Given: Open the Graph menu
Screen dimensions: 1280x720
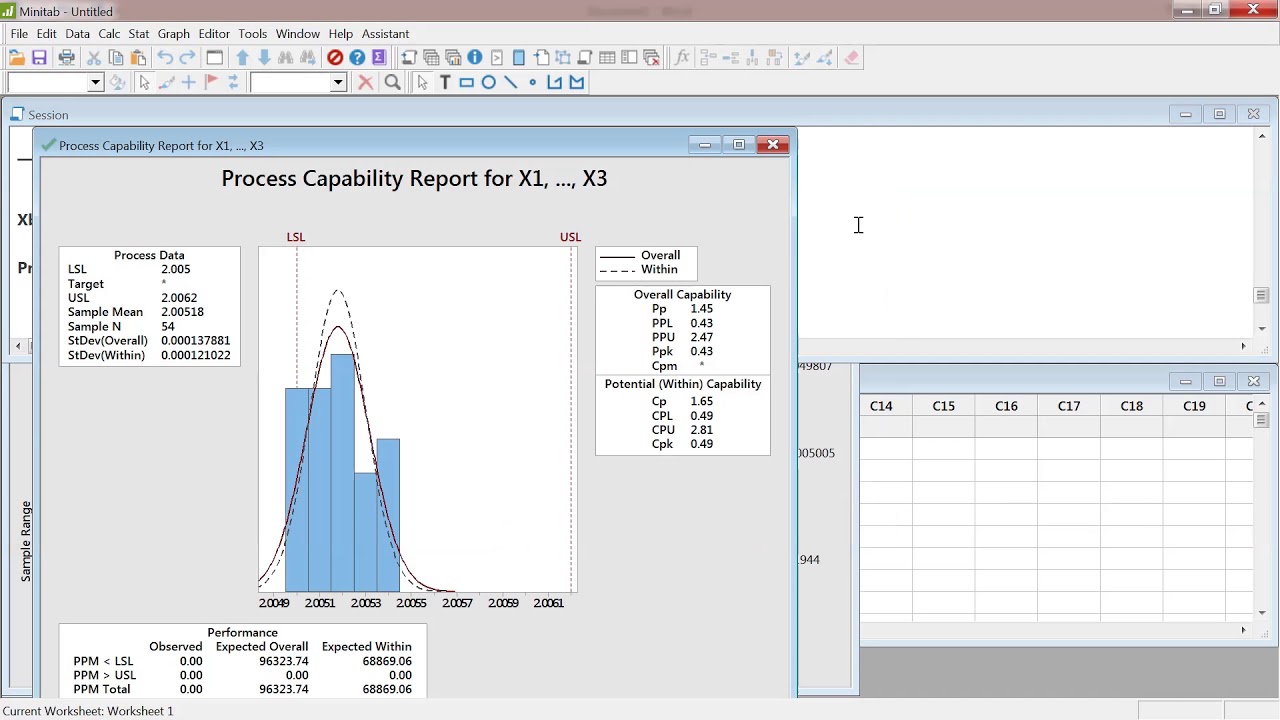Looking at the screenshot, I should (174, 34).
